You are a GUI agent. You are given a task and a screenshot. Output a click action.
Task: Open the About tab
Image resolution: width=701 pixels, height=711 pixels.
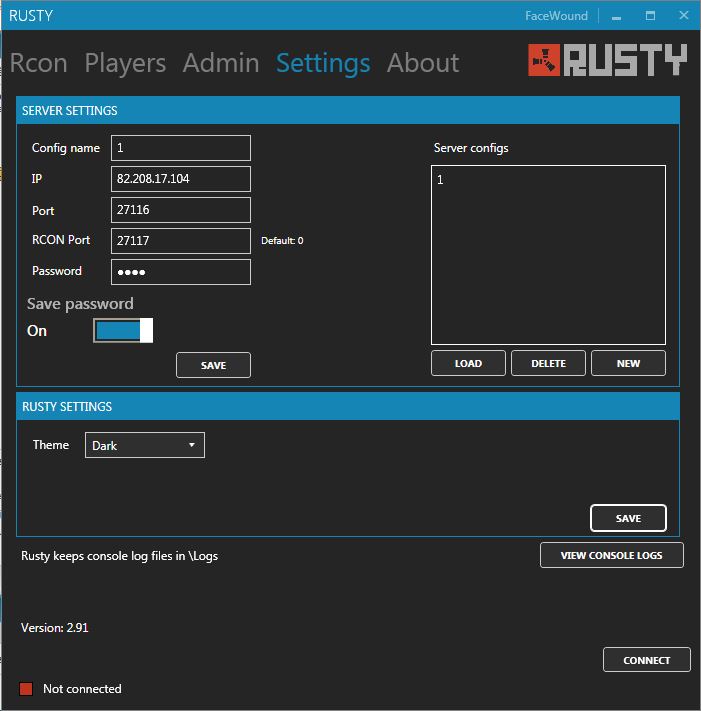click(x=423, y=63)
